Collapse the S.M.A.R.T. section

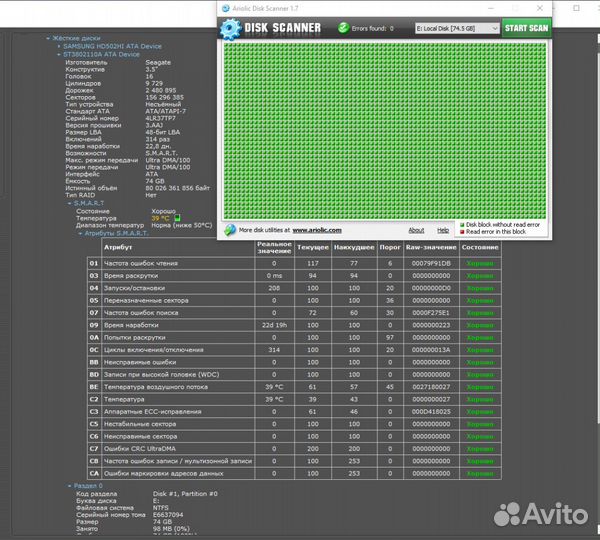tap(69, 203)
